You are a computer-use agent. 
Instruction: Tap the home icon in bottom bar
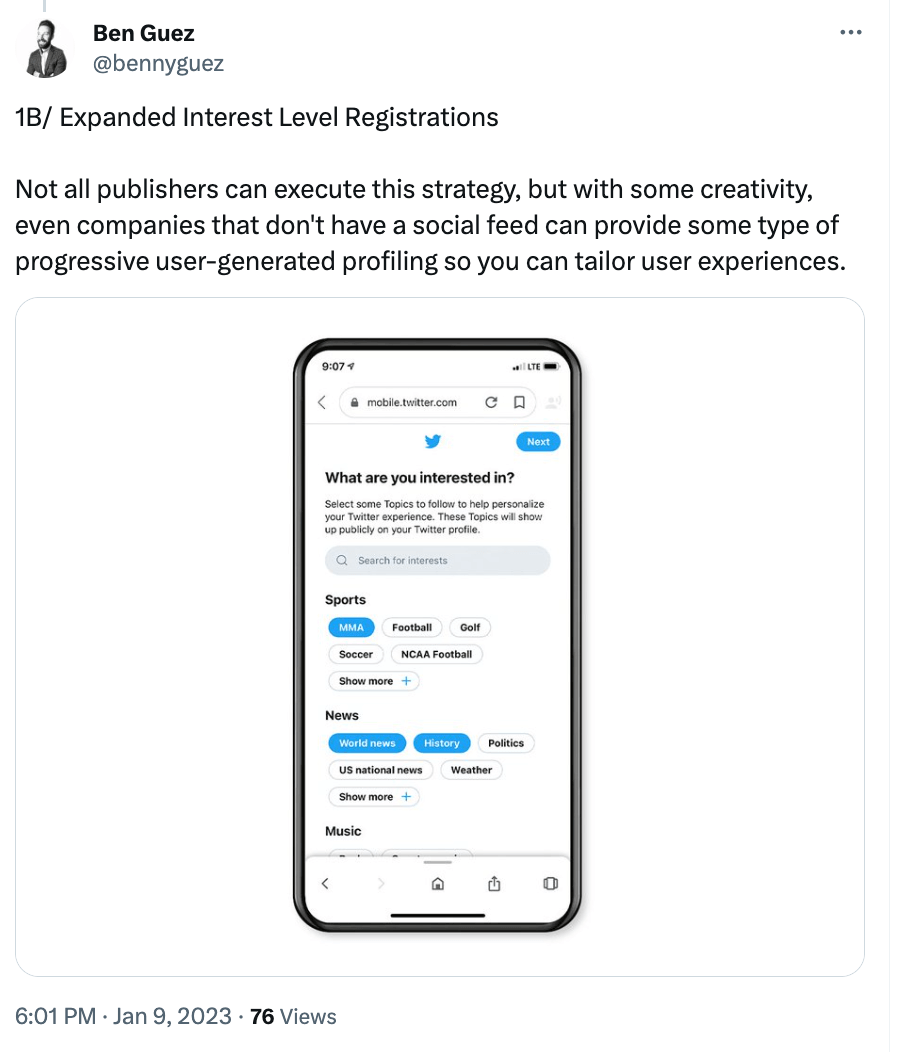[x=437, y=884]
